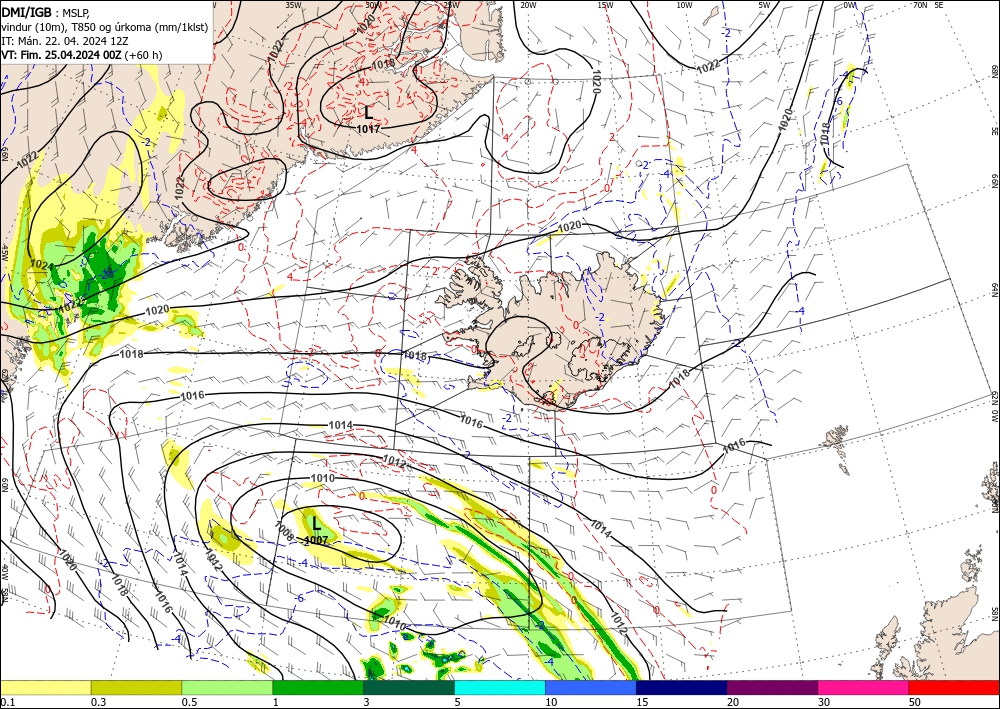Image resolution: width=1000 pixels, height=709 pixels.
Task: Click the '1017' pressure value over Greenland
Action: point(369,129)
